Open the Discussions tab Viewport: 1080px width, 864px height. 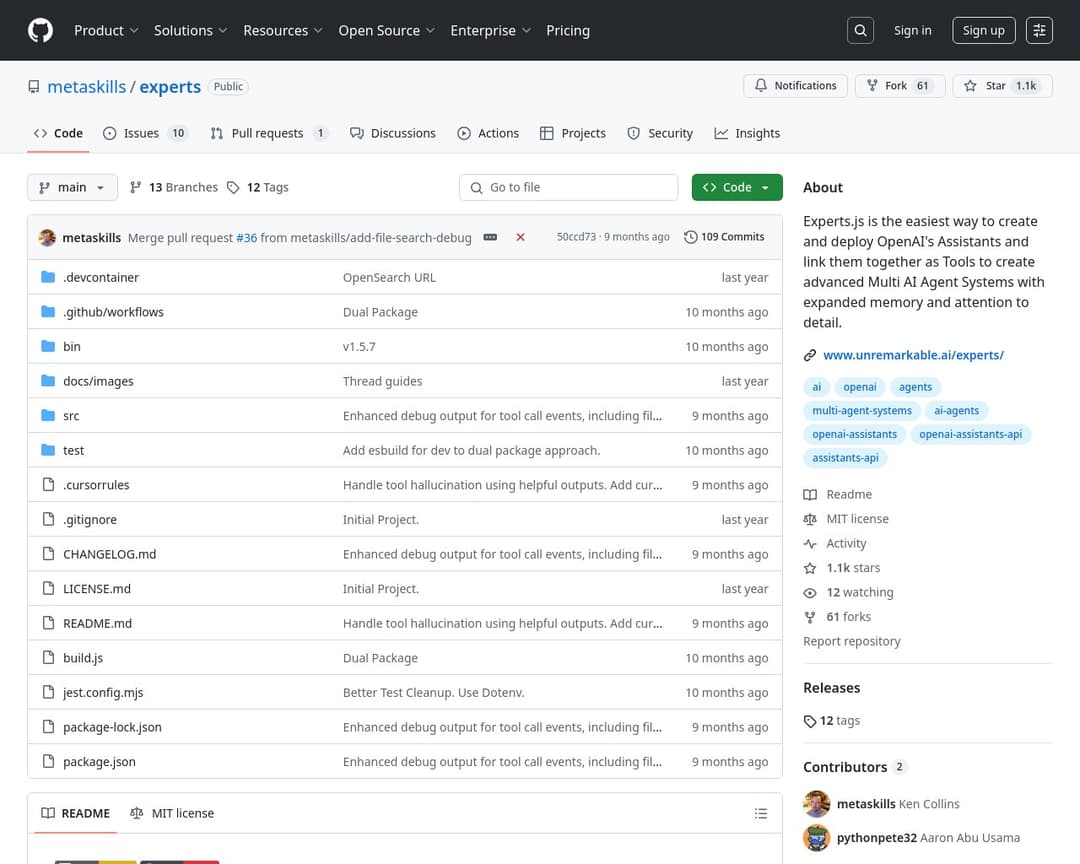coord(393,133)
